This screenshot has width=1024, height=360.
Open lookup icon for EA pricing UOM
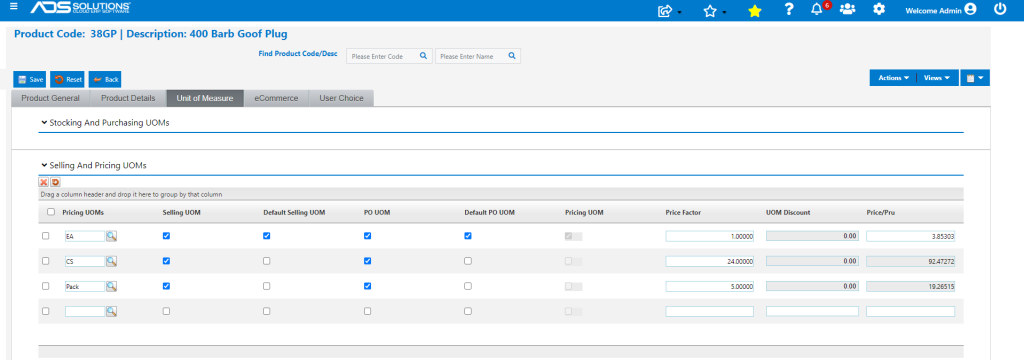111,236
